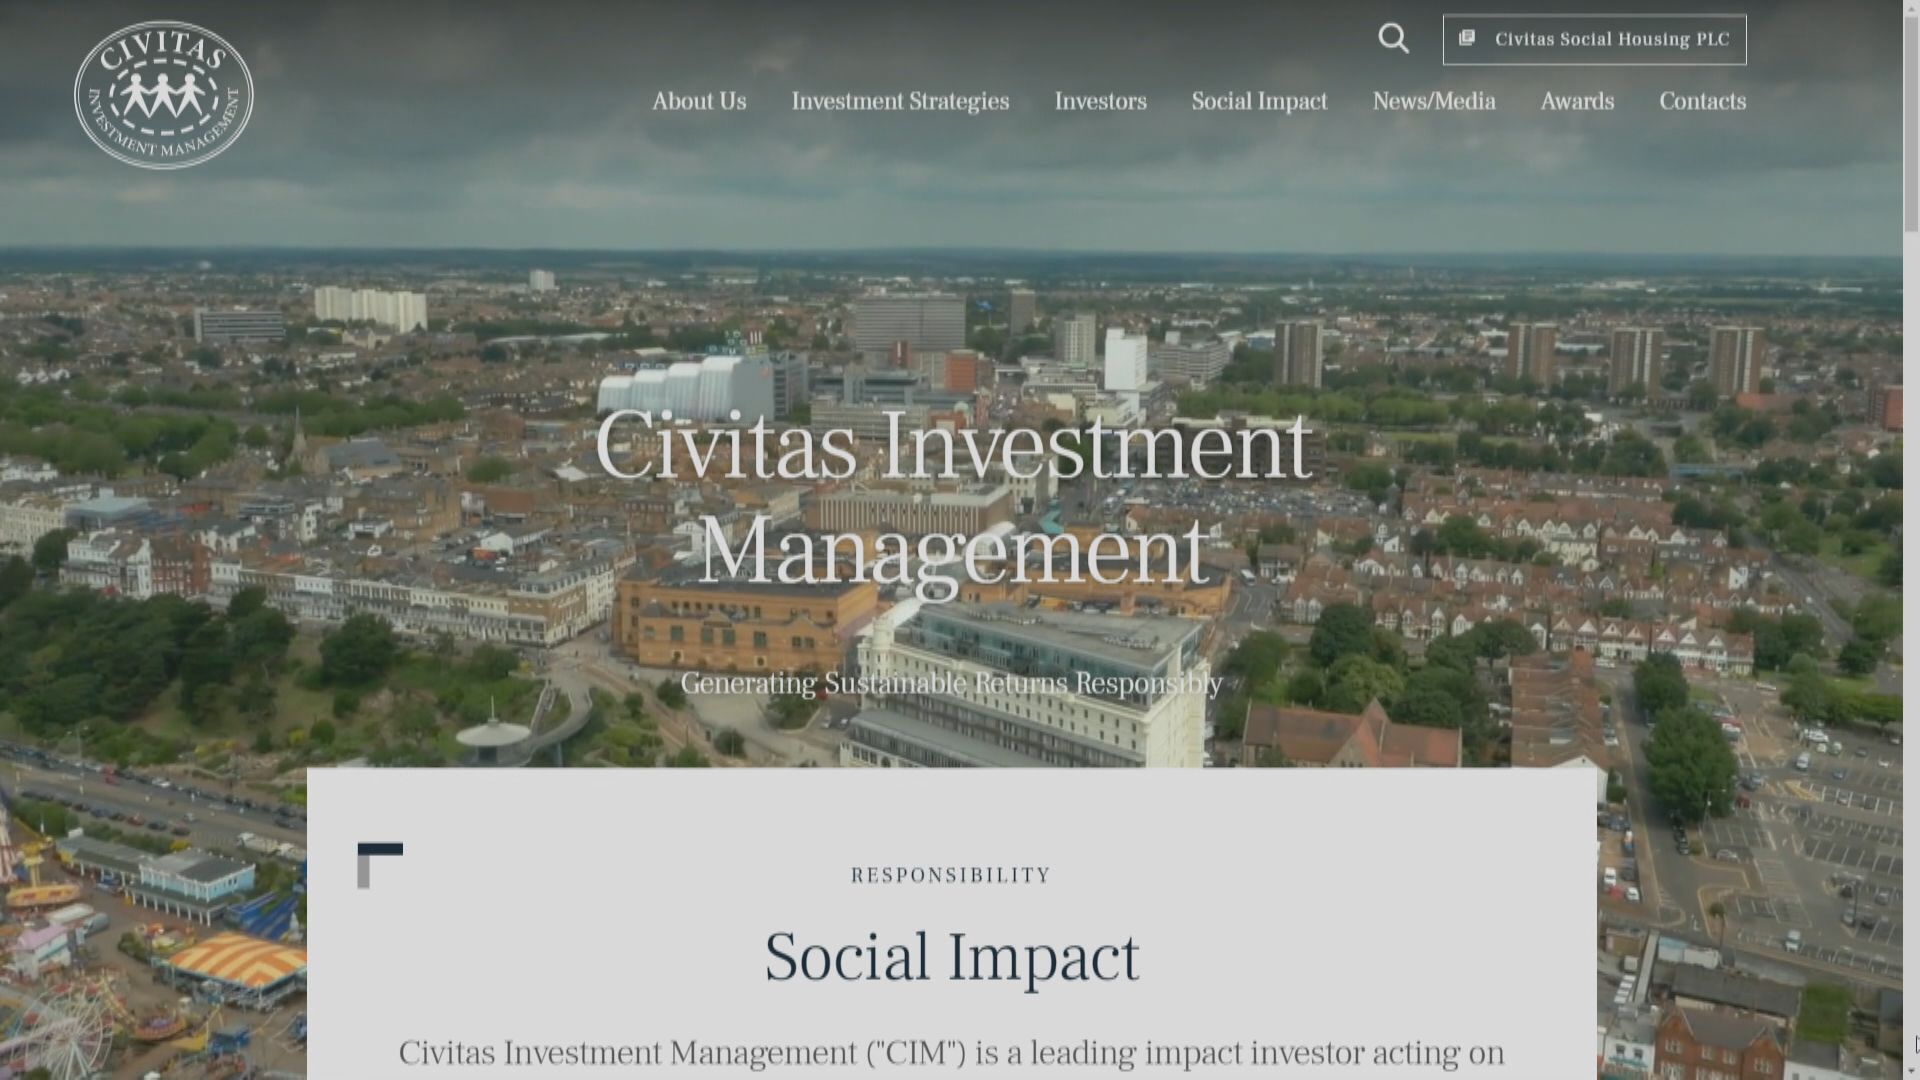Image resolution: width=1920 pixels, height=1080 pixels.
Task: Click the CIM leading impact investor paragraph
Action: click(952, 1055)
